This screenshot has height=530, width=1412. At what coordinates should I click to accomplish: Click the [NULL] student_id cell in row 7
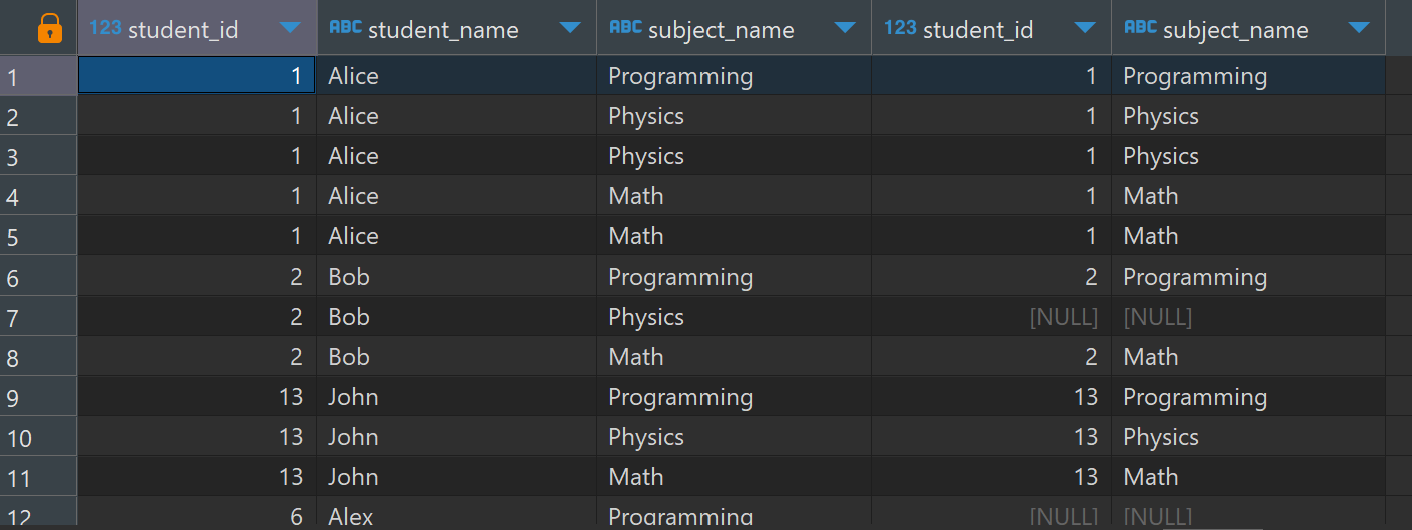[x=991, y=317]
